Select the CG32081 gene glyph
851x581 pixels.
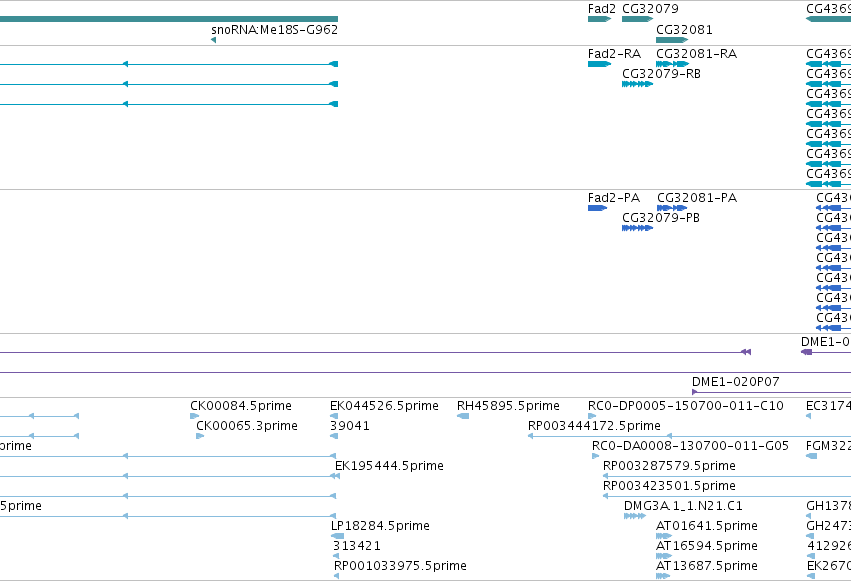[x=672, y=40]
